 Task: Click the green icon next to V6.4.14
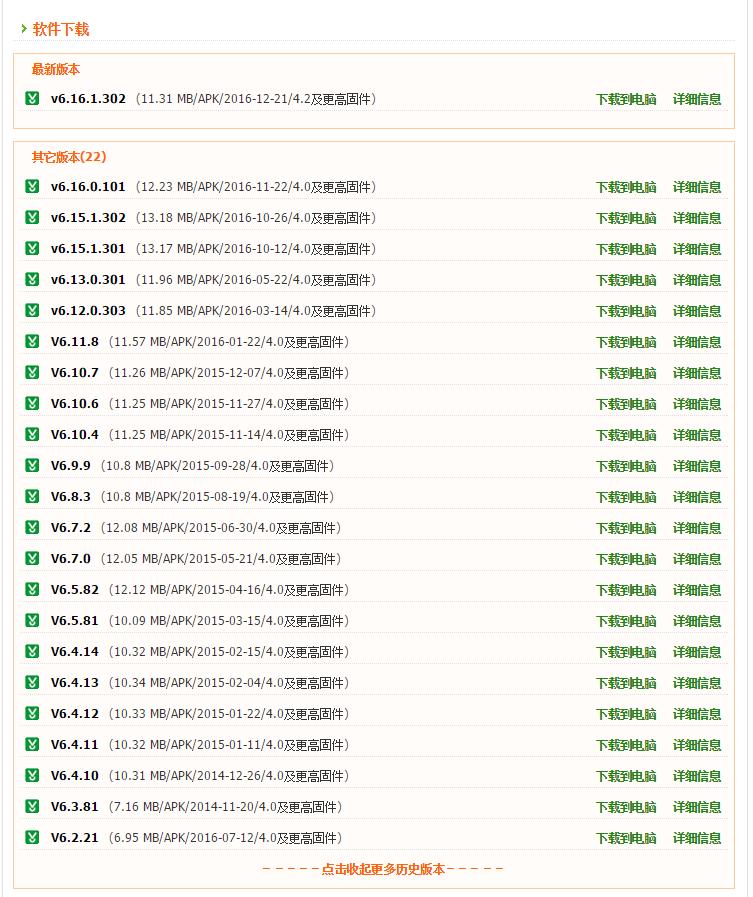(32, 652)
